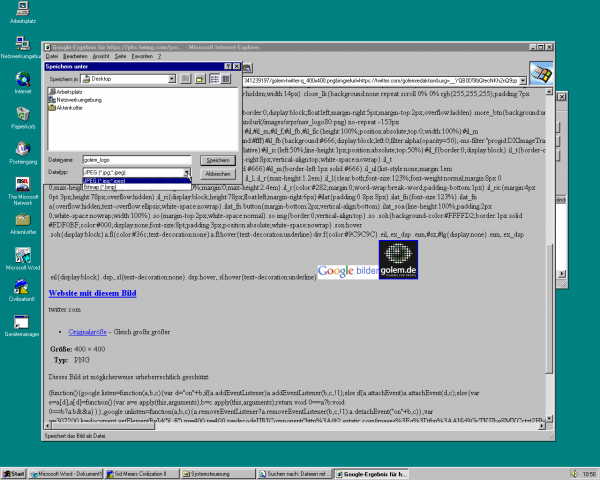Image resolution: width=600 pixels, height=480 pixels.
Task: Select the Papierkorb recycle bin icon
Action: click(x=23, y=118)
